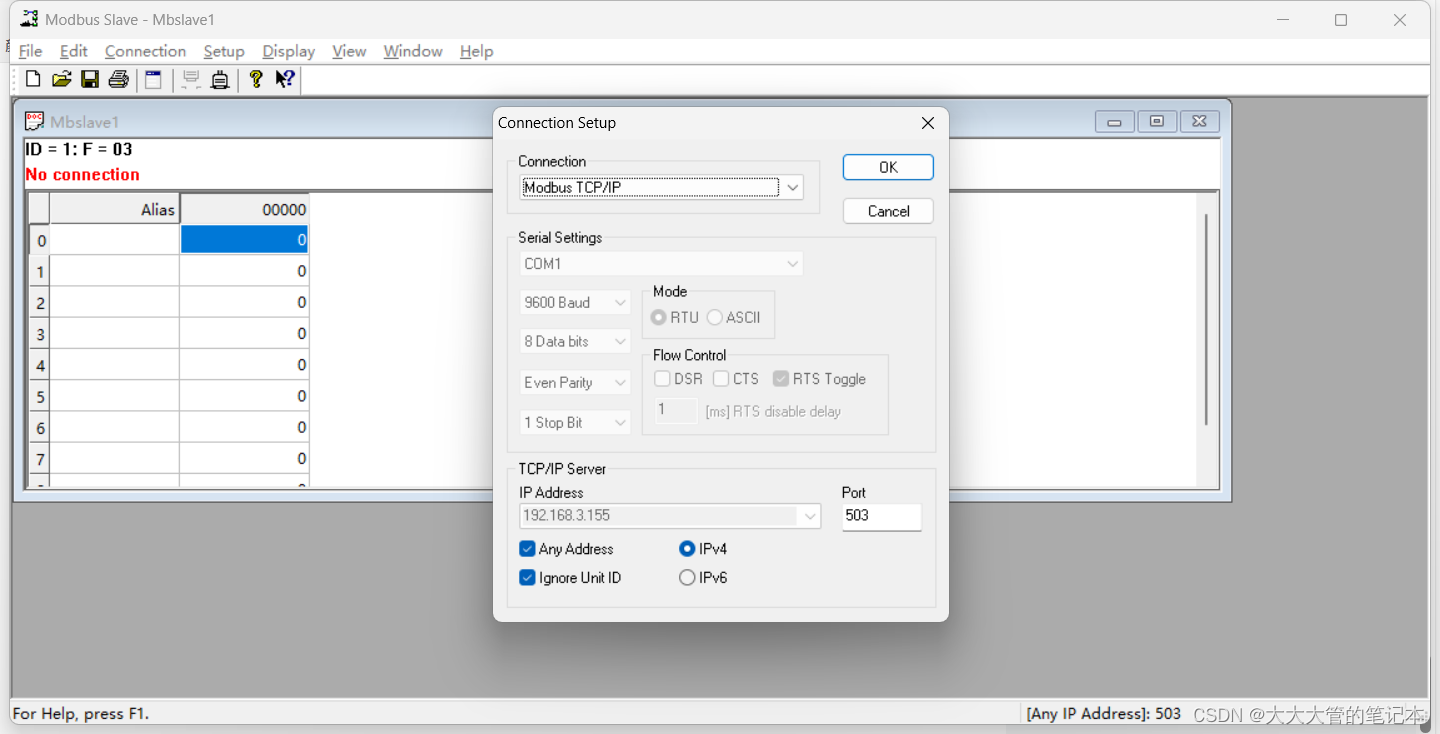Click Modbus Slave app icon in title bar

29,19
